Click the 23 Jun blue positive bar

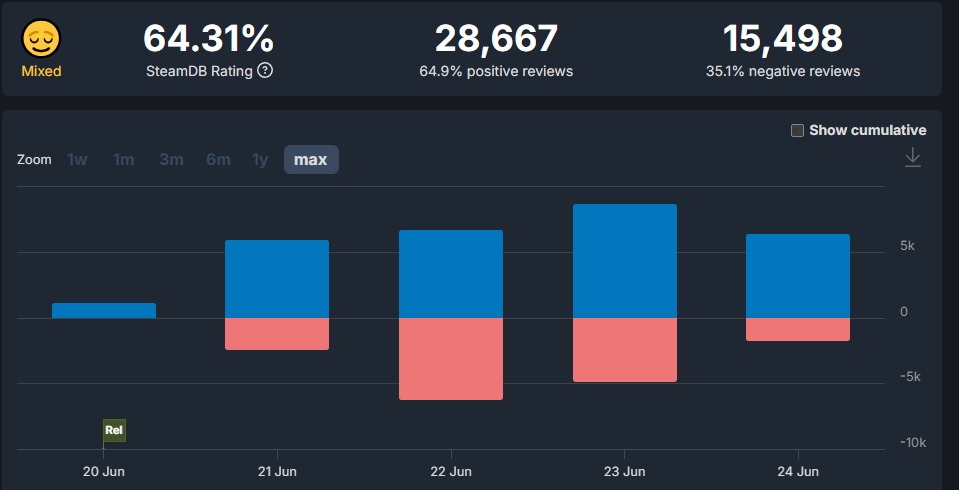[x=625, y=261]
